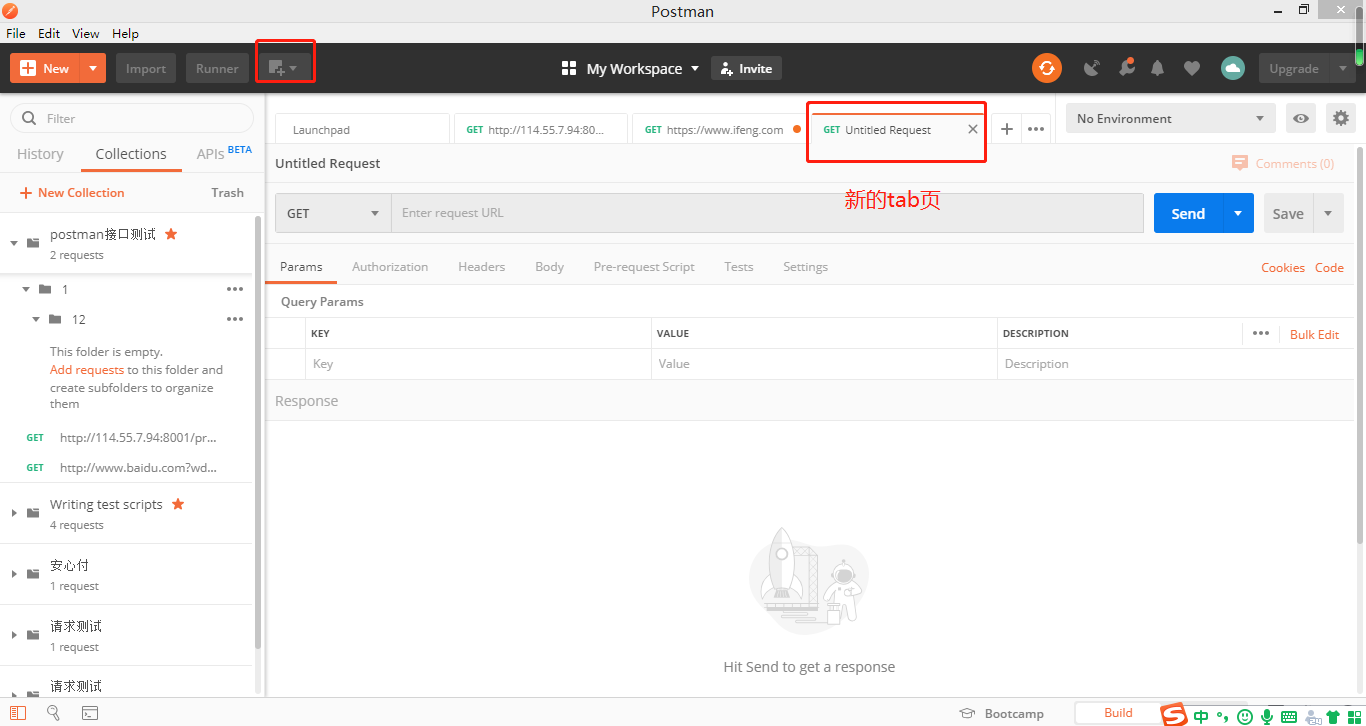The height and width of the screenshot is (726, 1366).
Task: Open the Upgrade dropdown arrow
Action: click(1342, 68)
